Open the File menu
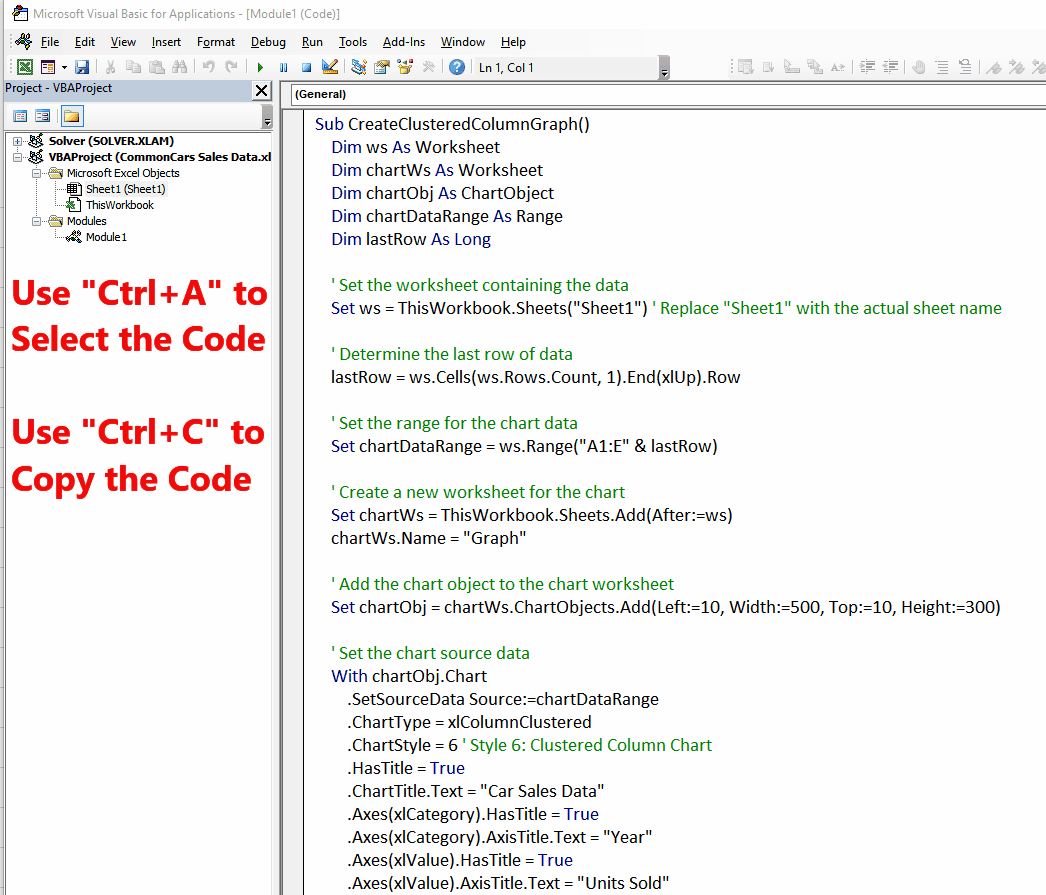The width and height of the screenshot is (1046, 895). (50, 42)
